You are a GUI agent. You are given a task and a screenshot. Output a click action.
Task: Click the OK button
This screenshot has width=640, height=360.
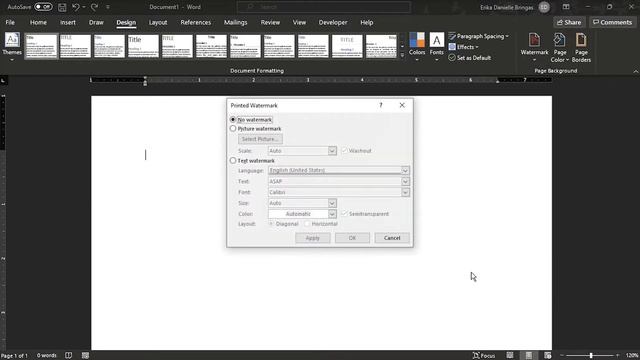pyautogui.click(x=353, y=238)
